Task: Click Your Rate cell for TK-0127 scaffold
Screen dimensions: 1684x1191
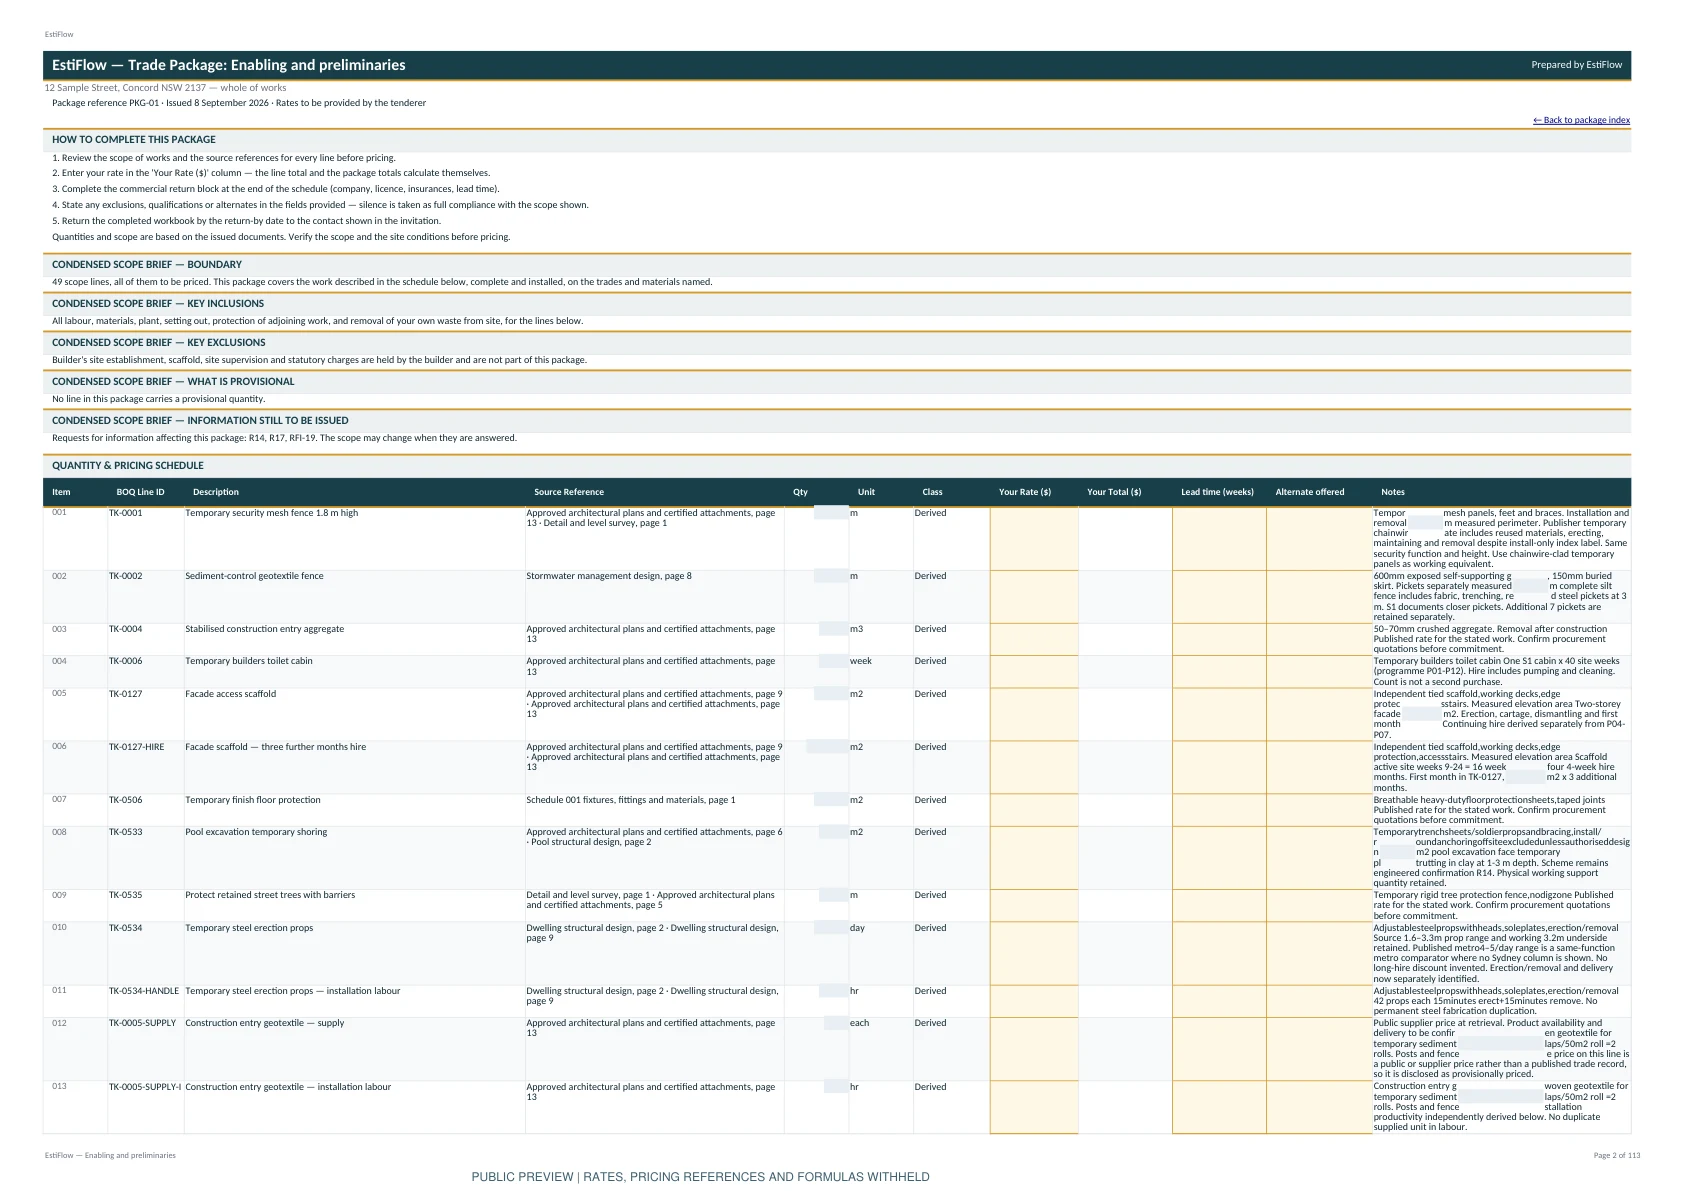Action: click(x=1034, y=714)
